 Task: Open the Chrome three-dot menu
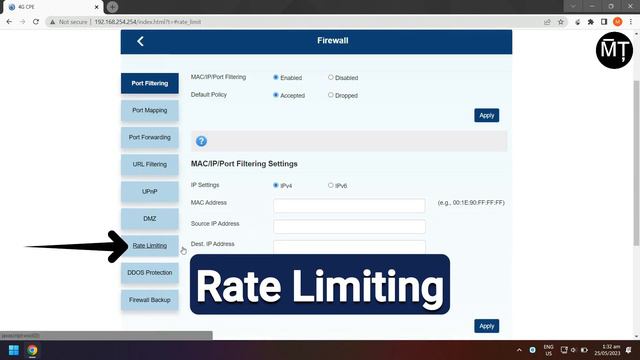[631, 22]
